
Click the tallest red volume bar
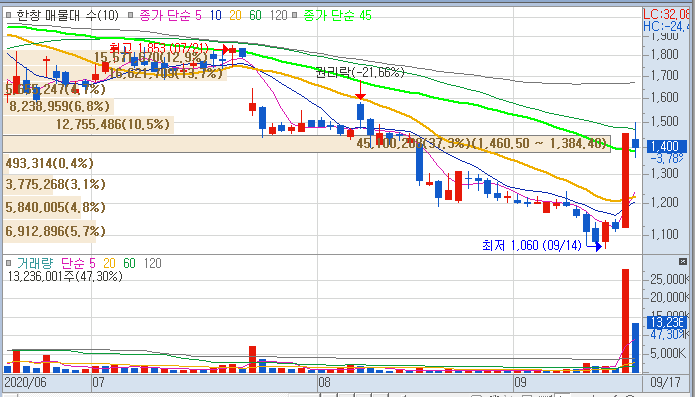coord(625,320)
